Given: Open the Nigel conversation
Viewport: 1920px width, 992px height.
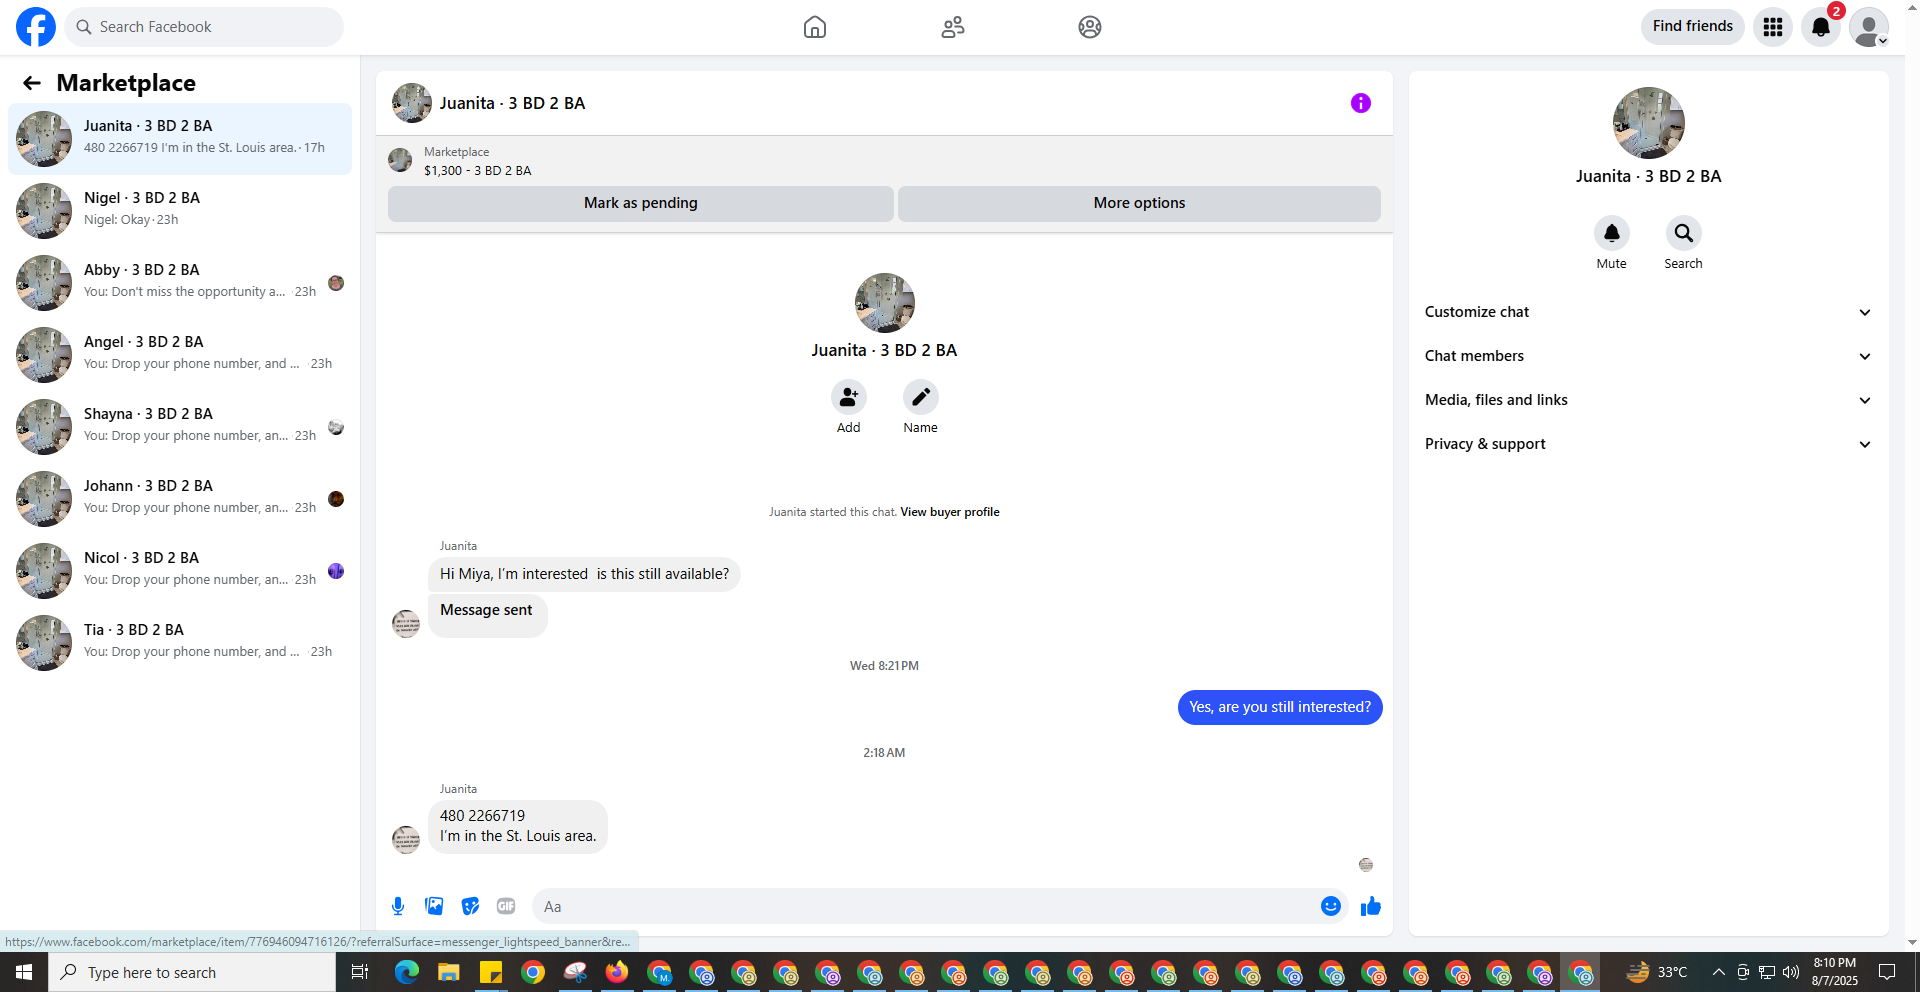Looking at the screenshot, I should pyautogui.click(x=180, y=211).
